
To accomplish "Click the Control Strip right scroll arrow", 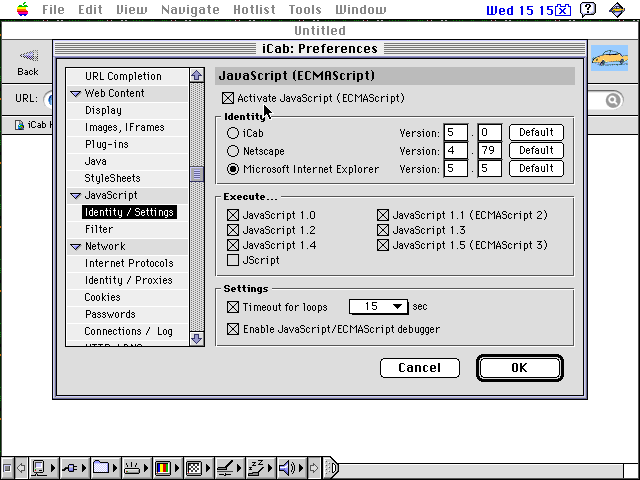I will tap(313, 468).
